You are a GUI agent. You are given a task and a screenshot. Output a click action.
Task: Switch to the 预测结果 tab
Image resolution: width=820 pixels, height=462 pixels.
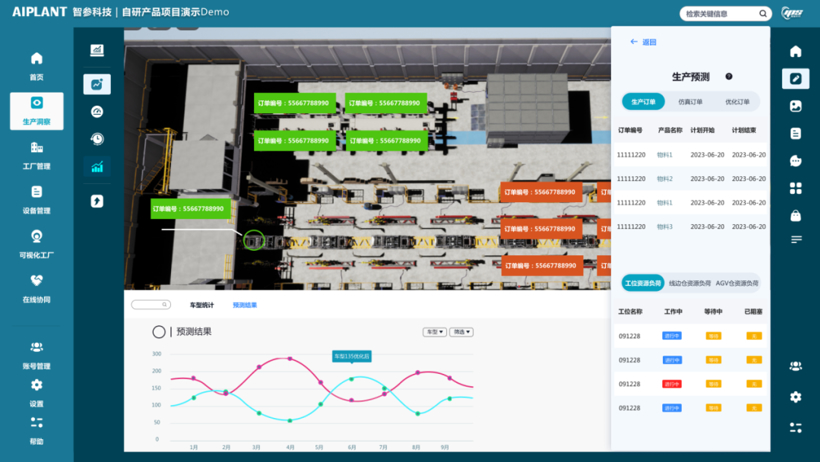point(245,305)
